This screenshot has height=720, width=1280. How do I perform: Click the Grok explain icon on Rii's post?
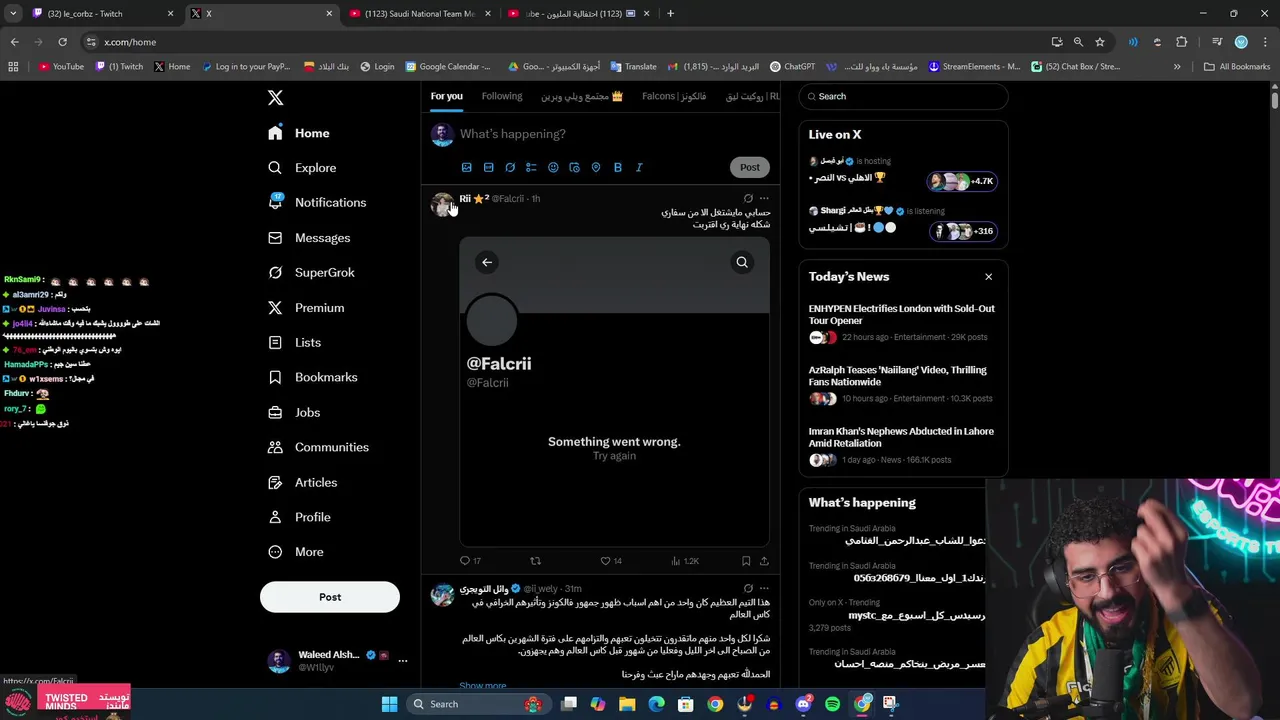[x=748, y=198]
